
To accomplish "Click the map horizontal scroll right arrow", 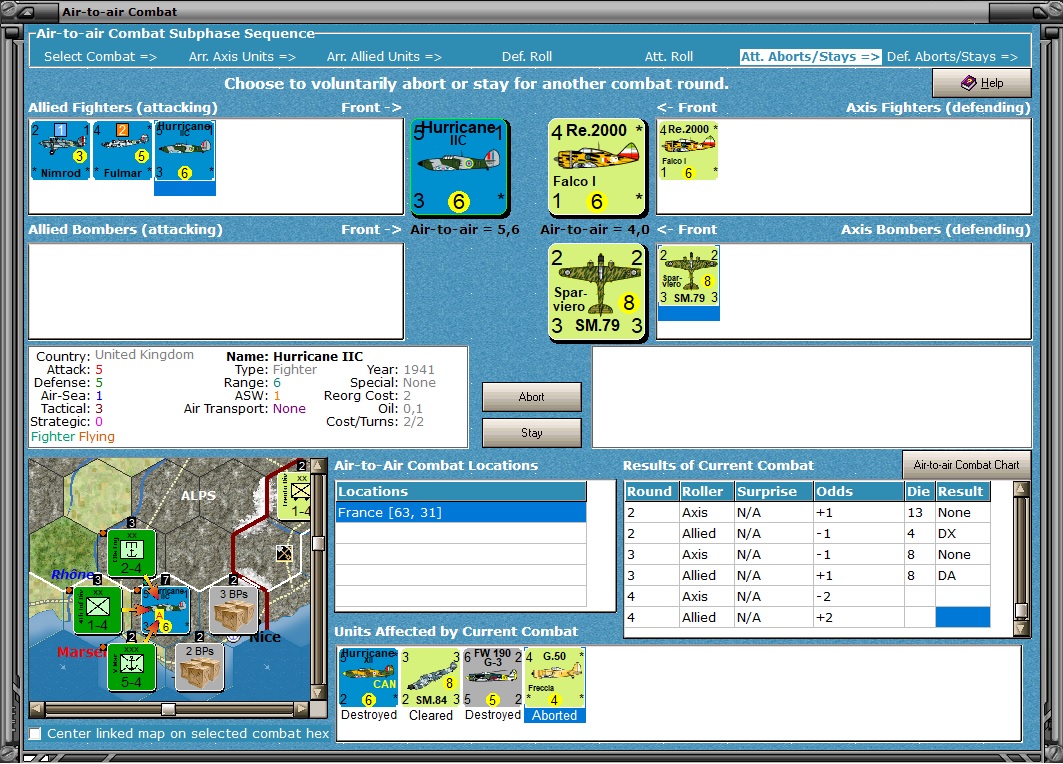I will [x=302, y=709].
